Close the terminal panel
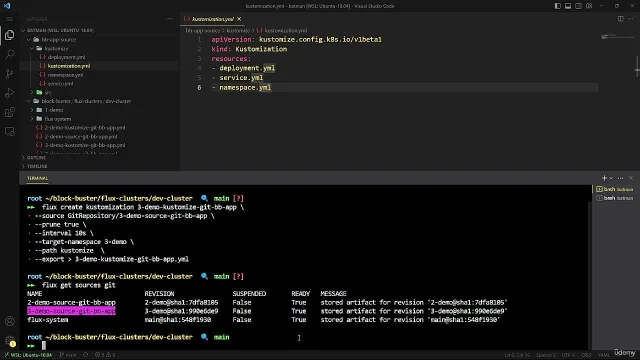 tap(631, 178)
